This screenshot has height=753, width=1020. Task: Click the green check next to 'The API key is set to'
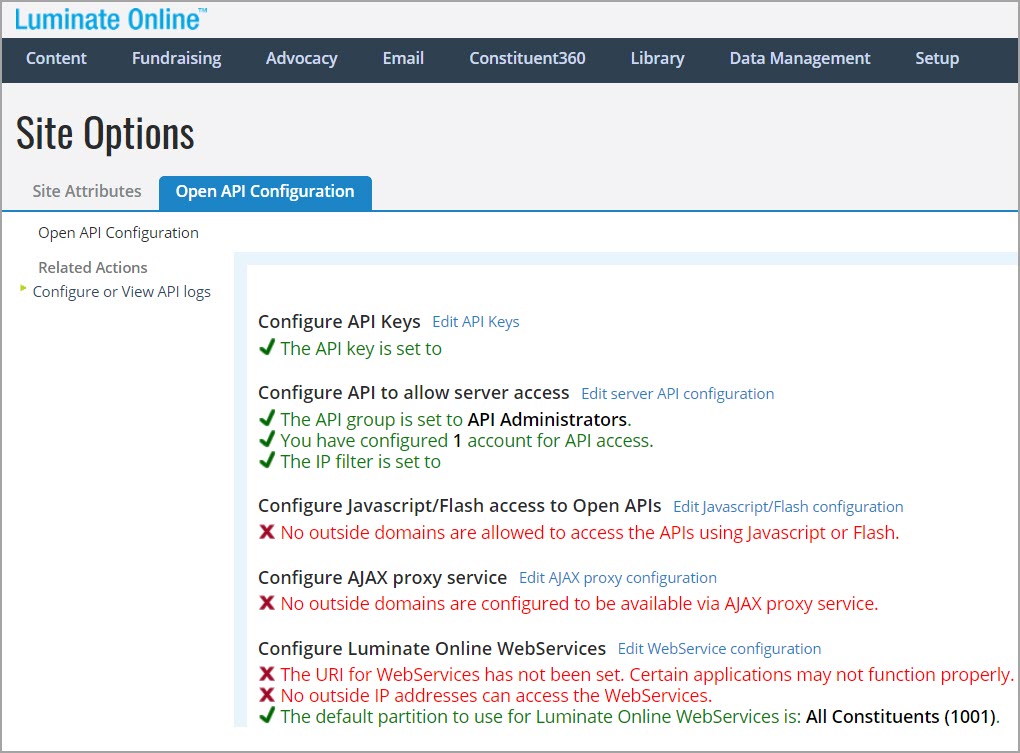point(267,347)
